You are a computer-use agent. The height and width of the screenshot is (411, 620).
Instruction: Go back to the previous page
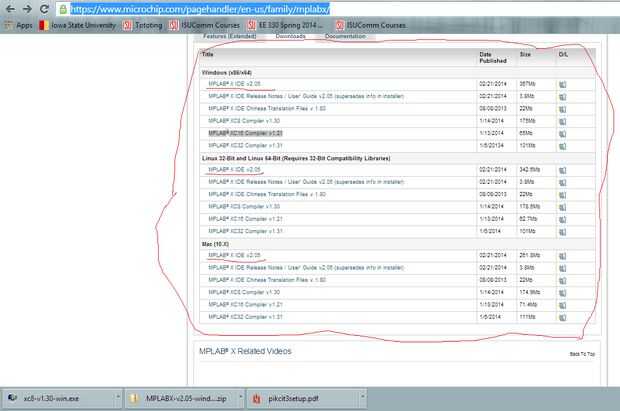pyautogui.click(x=10, y=9)
